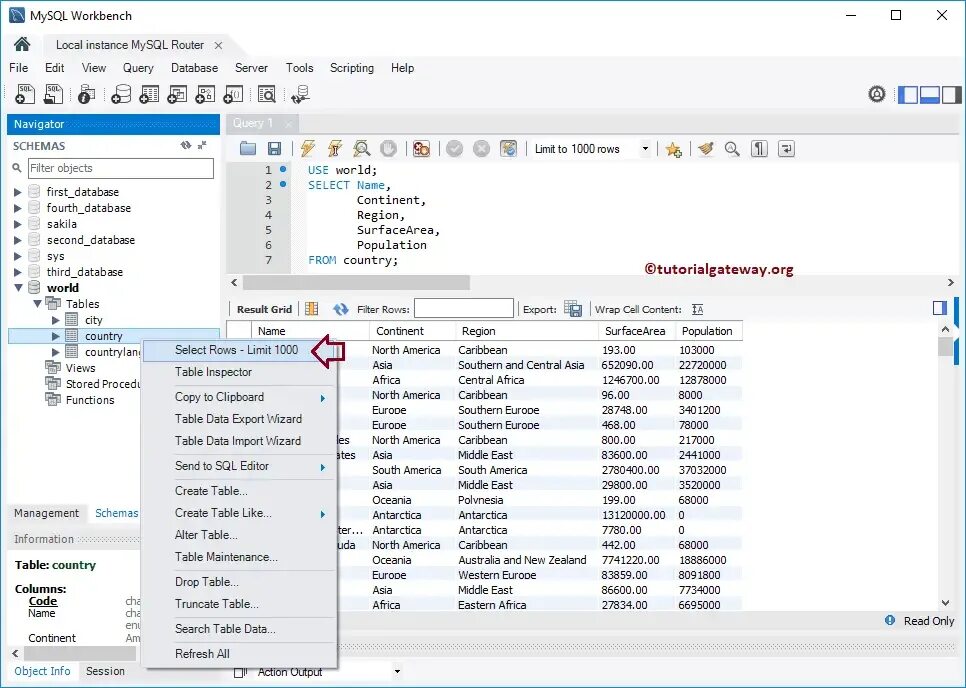Open SQL script file icon in main toolbar
Image resolution: width=966 pixels, height=688 pixels.
[x=54, y=94]
